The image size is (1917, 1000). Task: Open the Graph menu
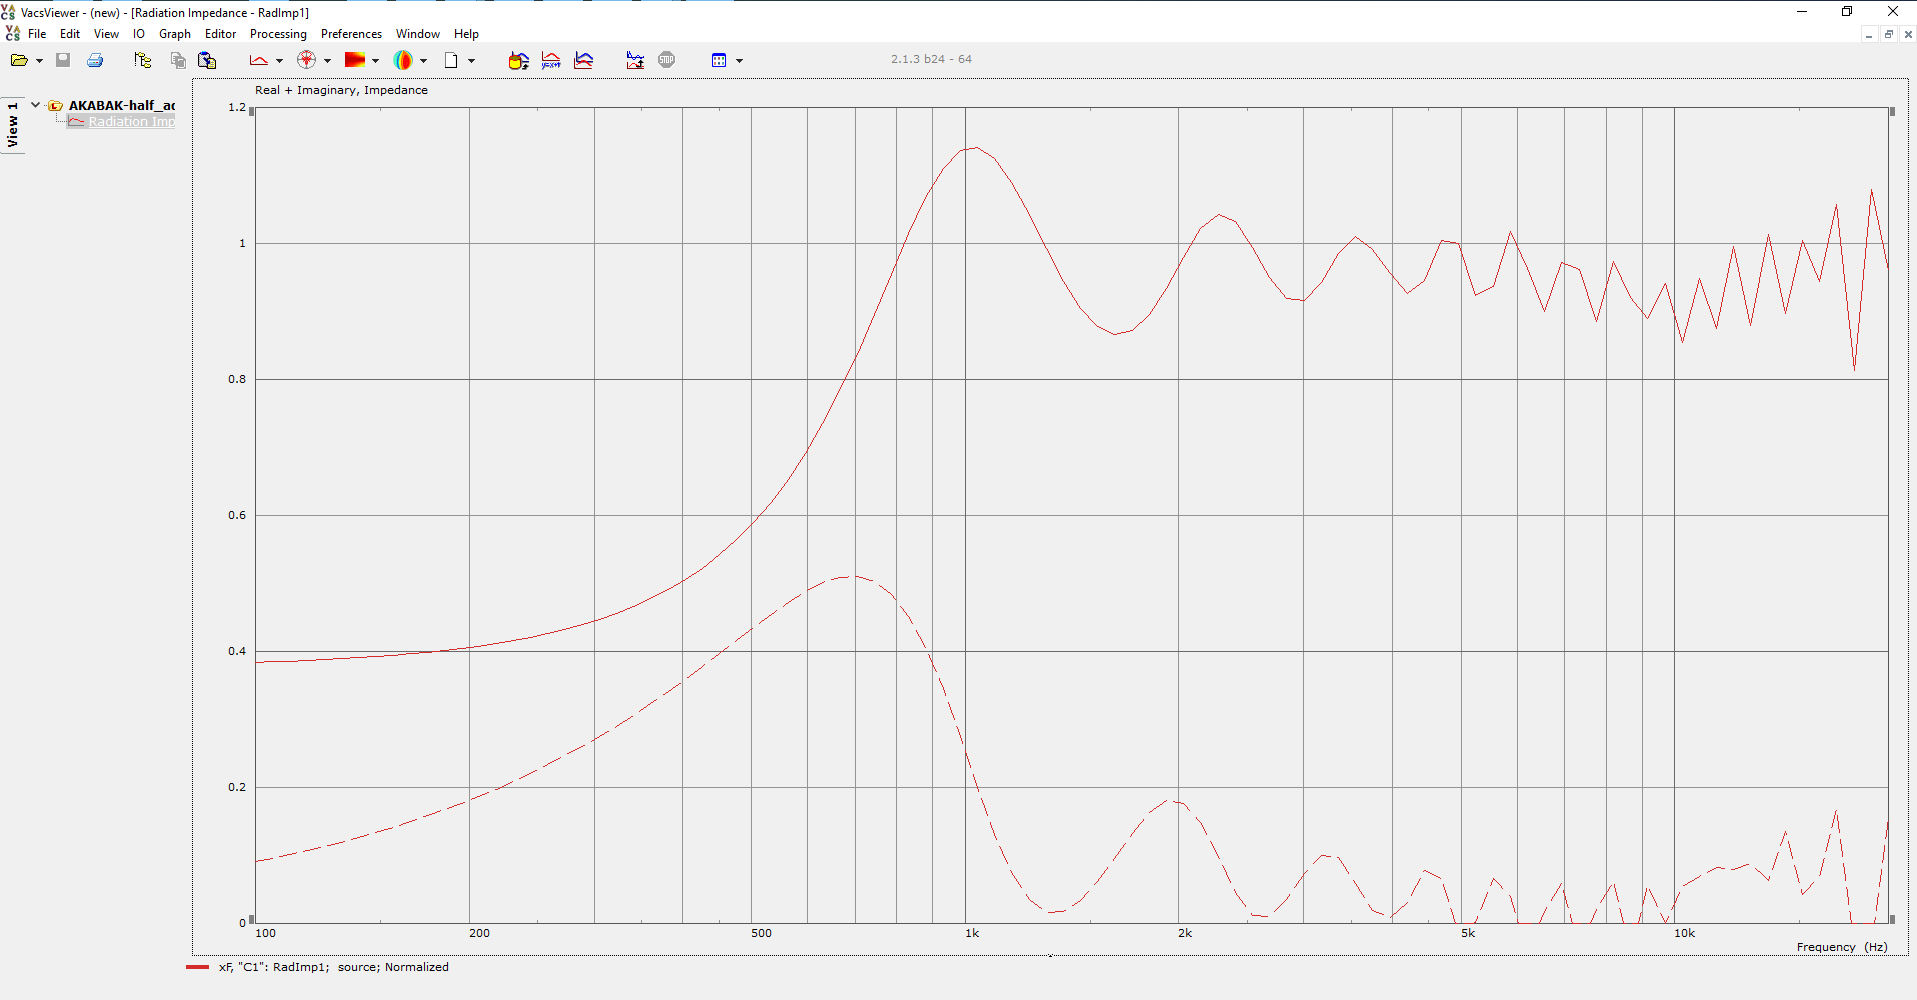tap(175, 34)
